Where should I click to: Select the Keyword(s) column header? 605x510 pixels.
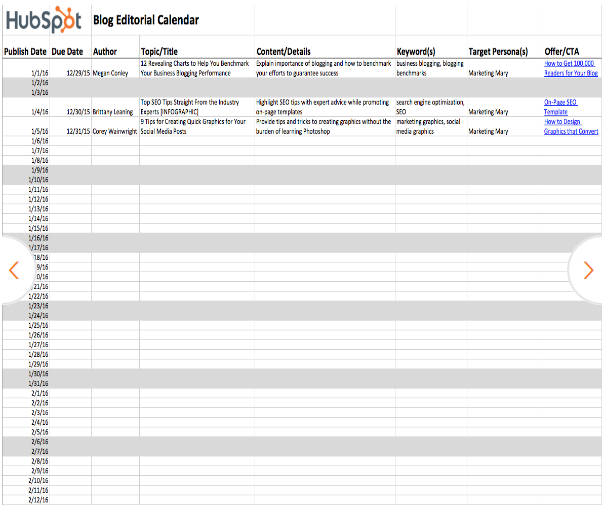point(416,51)
